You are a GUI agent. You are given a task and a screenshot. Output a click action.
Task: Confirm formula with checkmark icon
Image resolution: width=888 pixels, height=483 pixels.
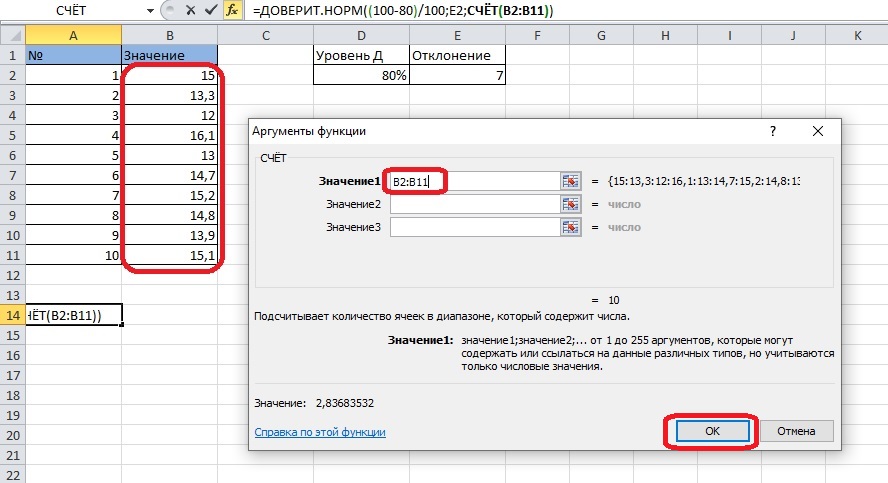point(211,10)
